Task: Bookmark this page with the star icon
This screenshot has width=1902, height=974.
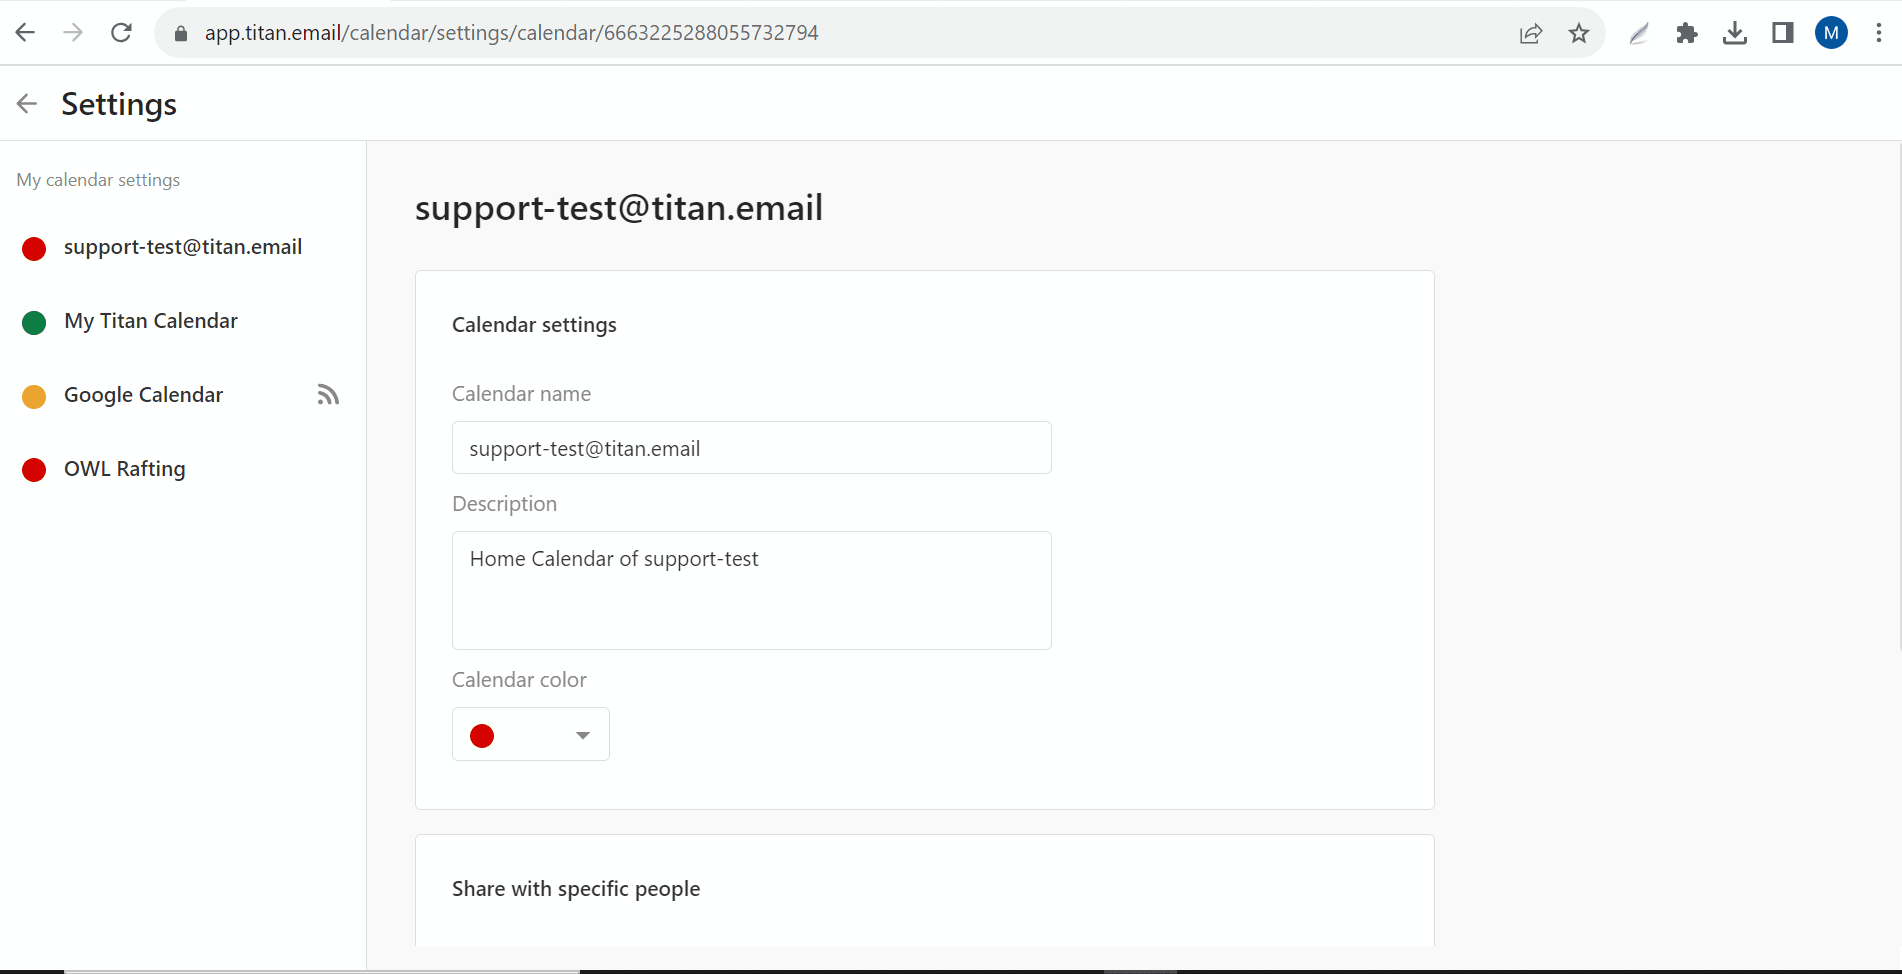Action: (x=1579, y=33)
